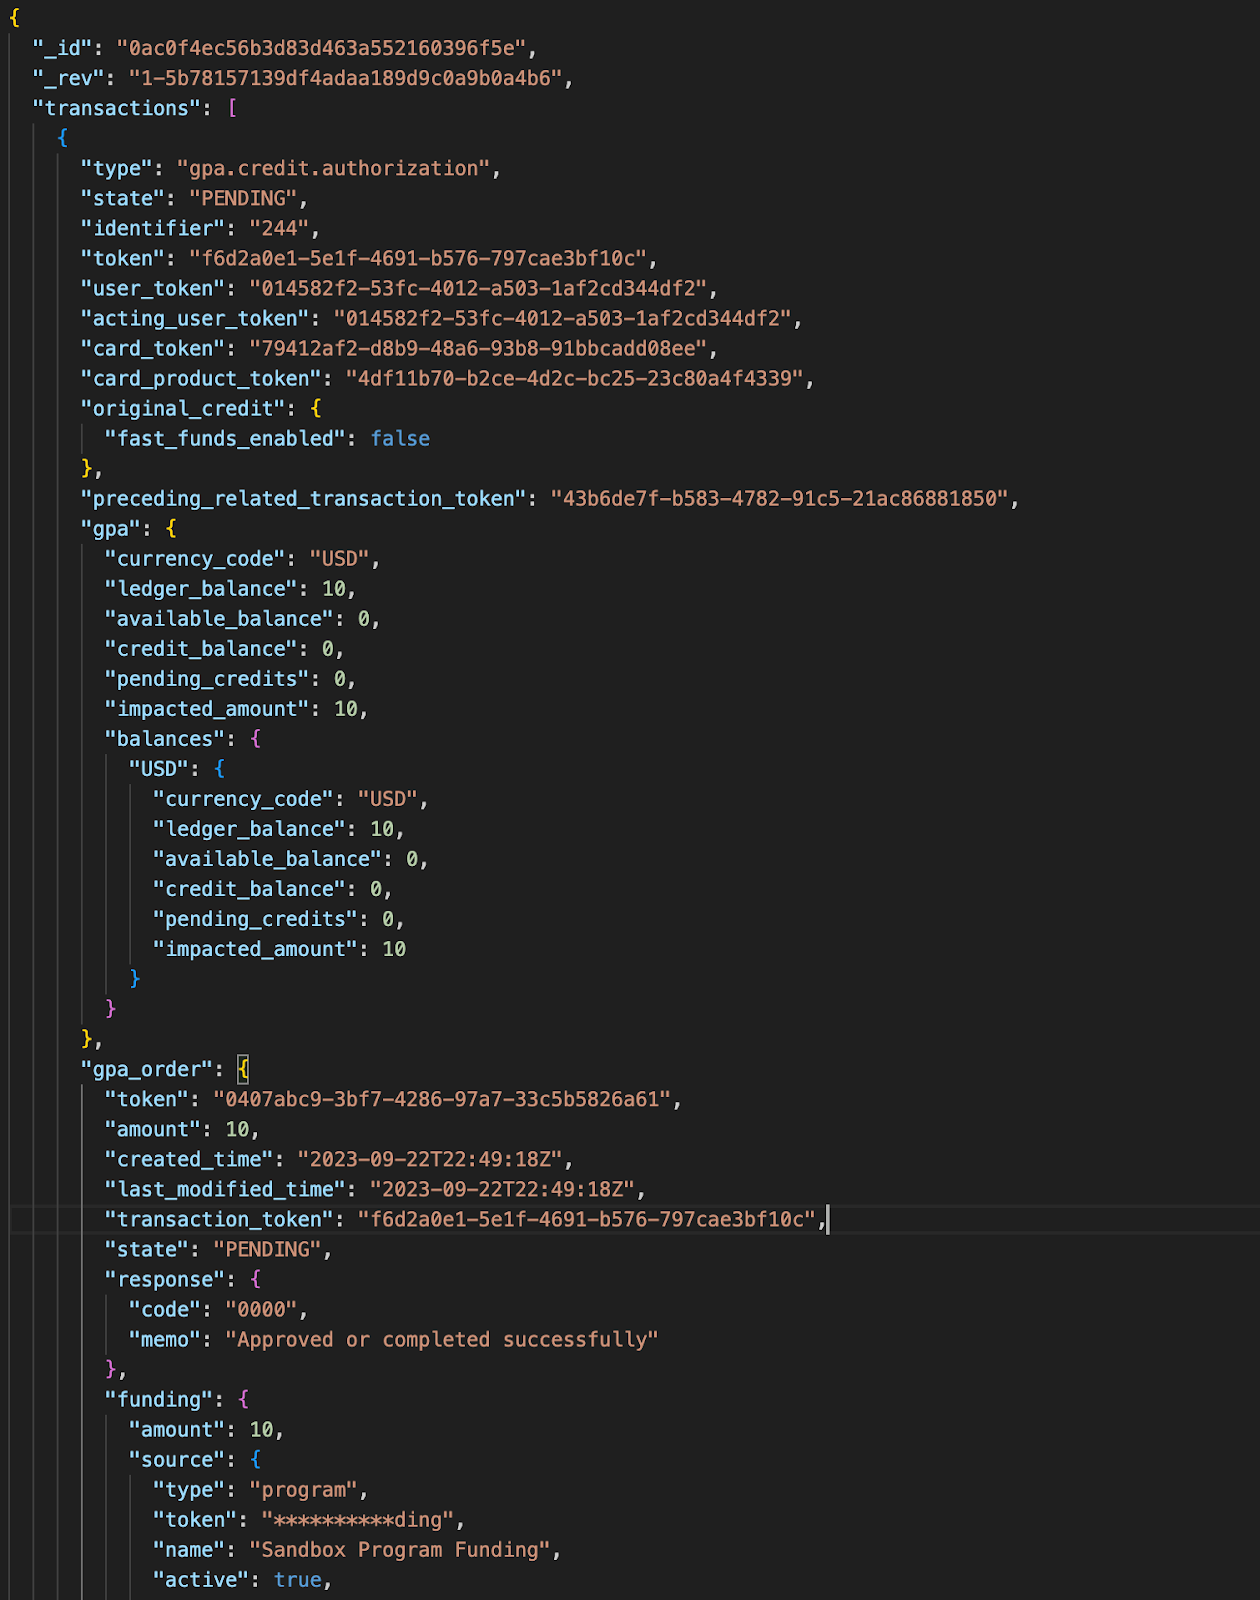The height and width of the screenshot is (1600, 1260).
Task: Click the "original_credit" key
Action: tap(182, 408)
